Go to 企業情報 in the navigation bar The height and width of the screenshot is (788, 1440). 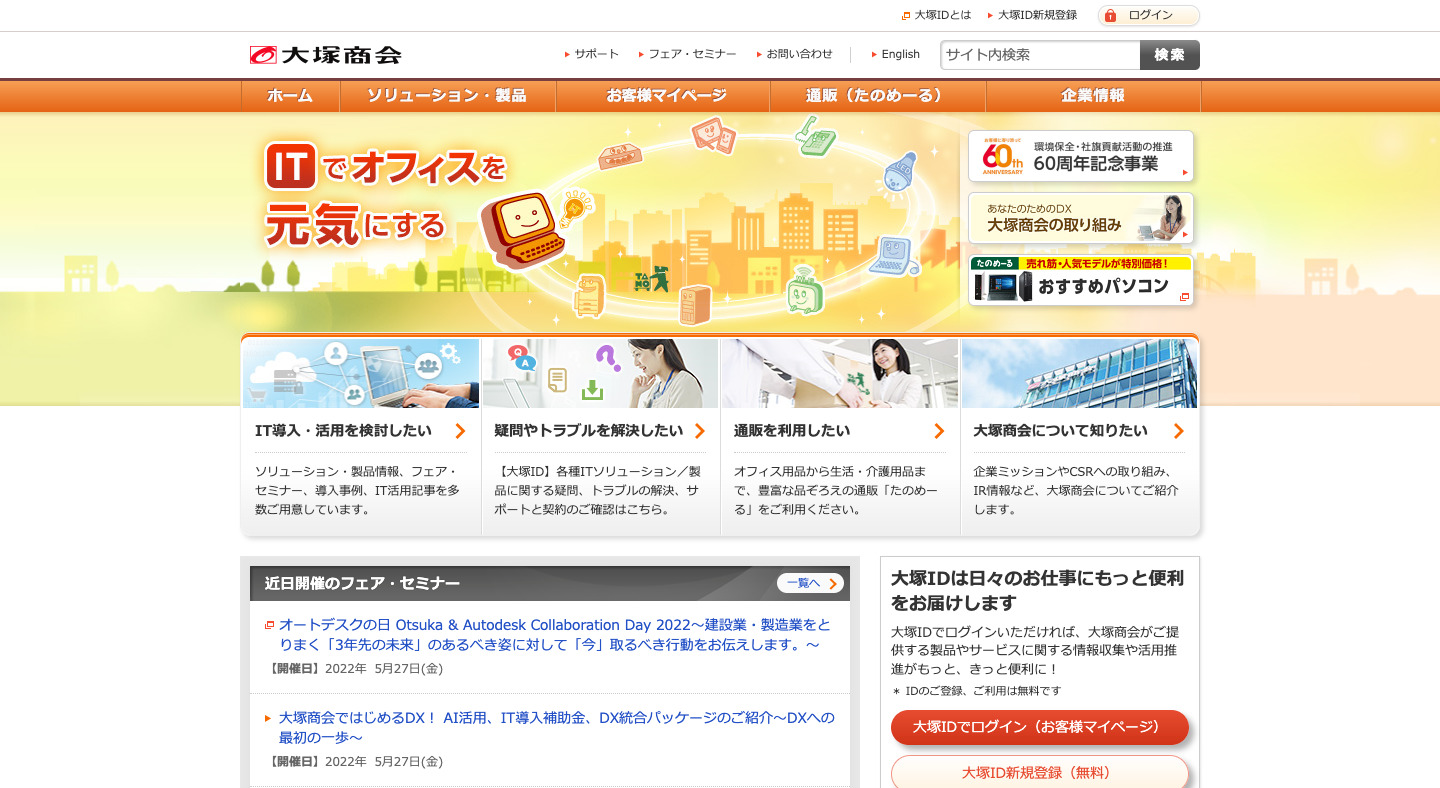tap(1092, 96)
